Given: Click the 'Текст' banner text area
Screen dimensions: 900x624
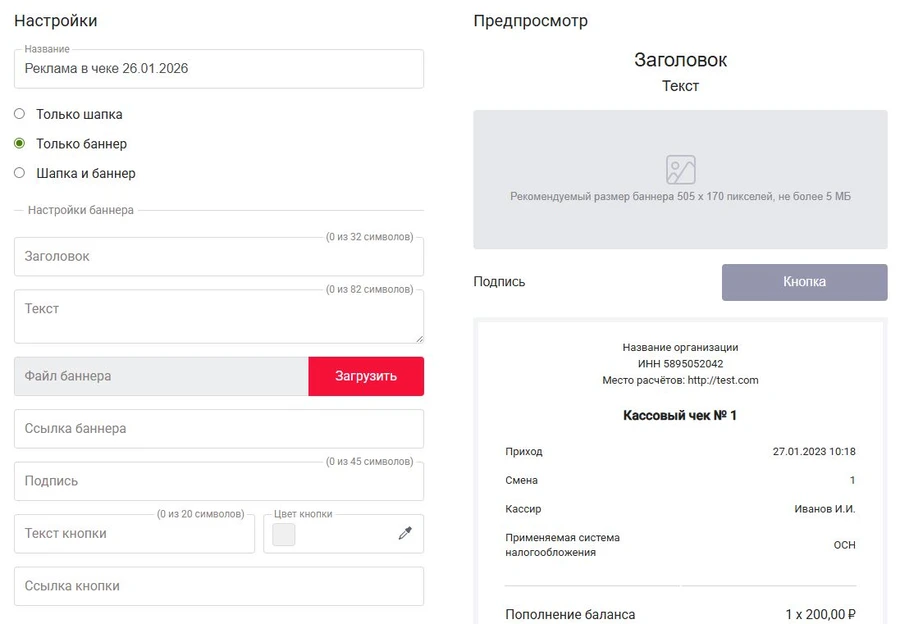Looking at the screenshot, I should pyautogui.click(x=218, y=316).
